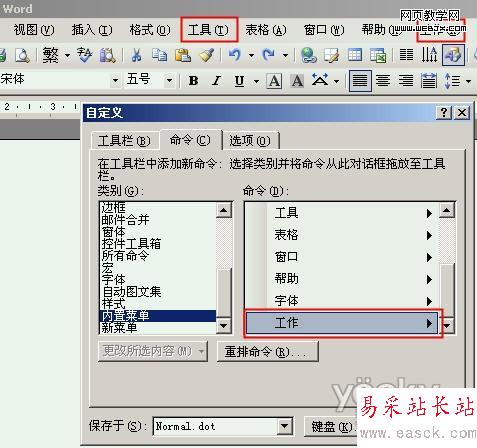Viewport: 477px width, 448px height.
Task: Select 内置菜单 in the category list
Action: click(x=158, y=316)
